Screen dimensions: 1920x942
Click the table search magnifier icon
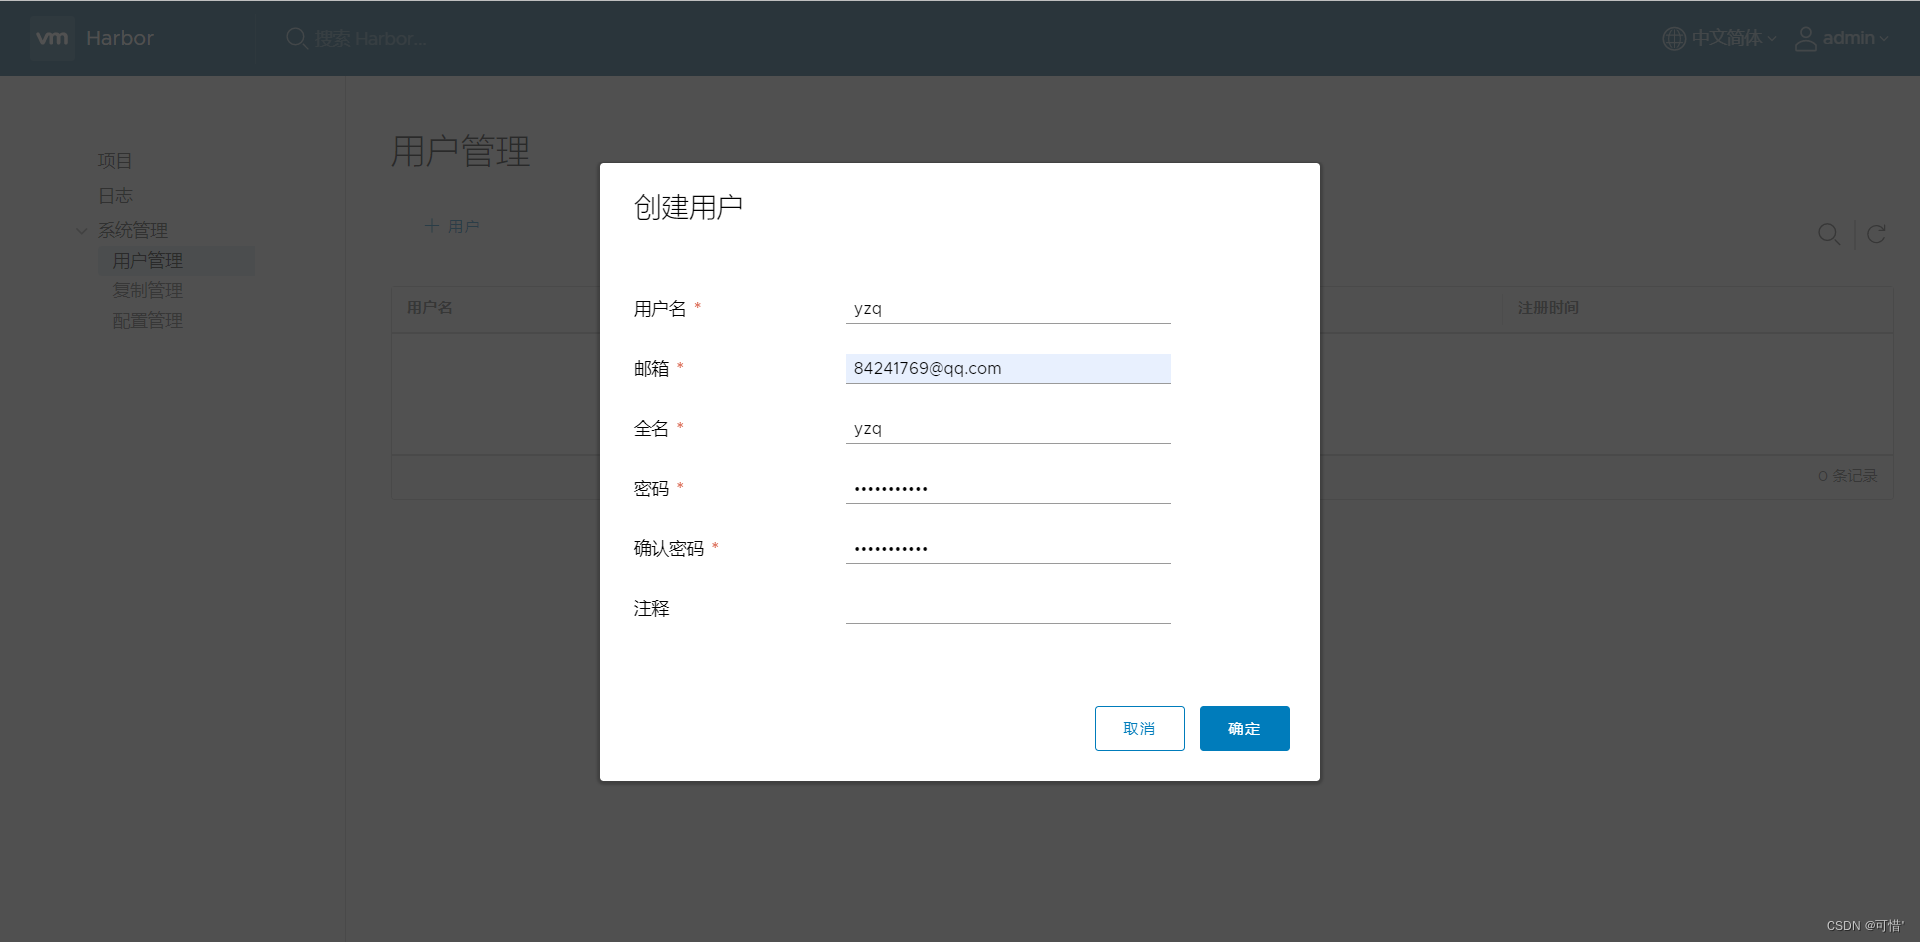pyautogui.click(x=1829, y=234)
